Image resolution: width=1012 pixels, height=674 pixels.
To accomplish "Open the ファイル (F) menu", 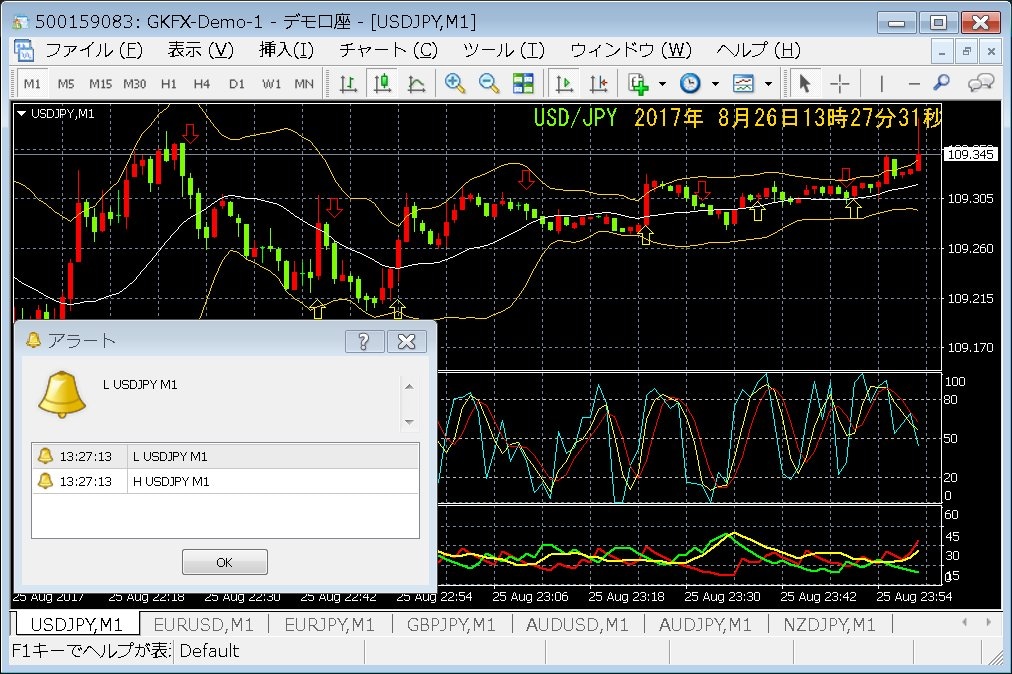I will [94, 50].
